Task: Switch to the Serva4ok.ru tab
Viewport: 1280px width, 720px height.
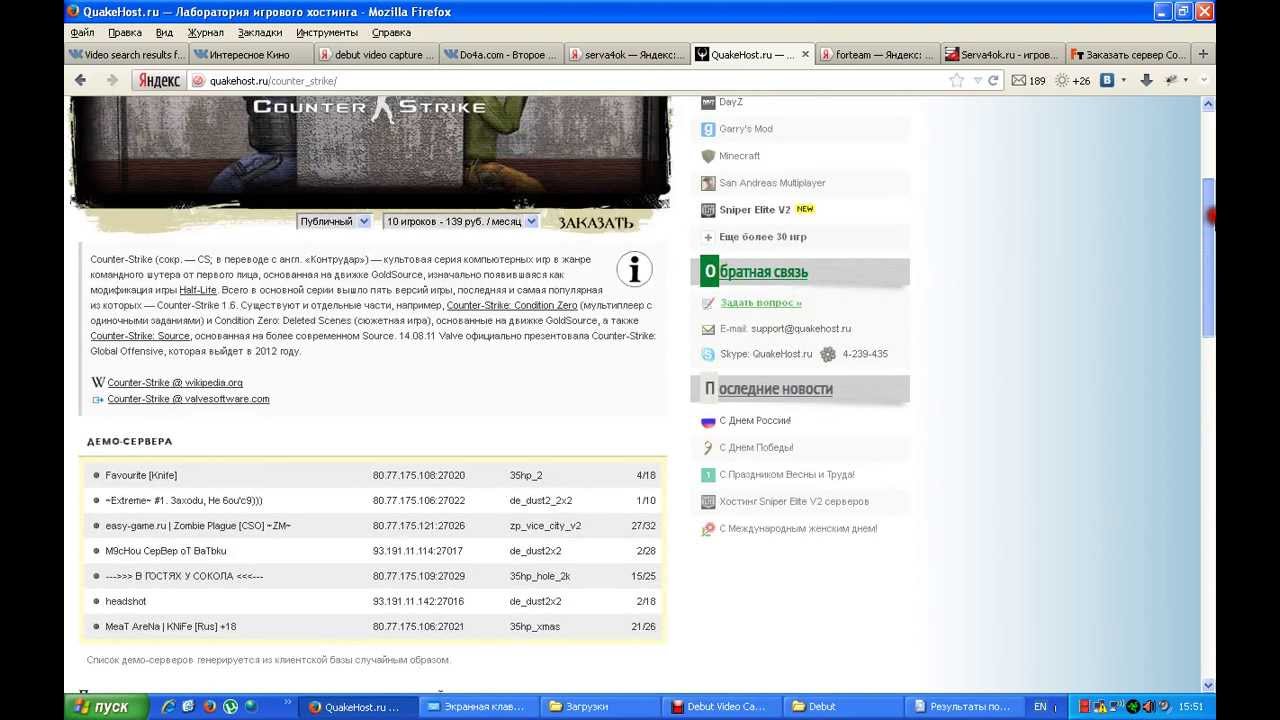Action: 1002,55
